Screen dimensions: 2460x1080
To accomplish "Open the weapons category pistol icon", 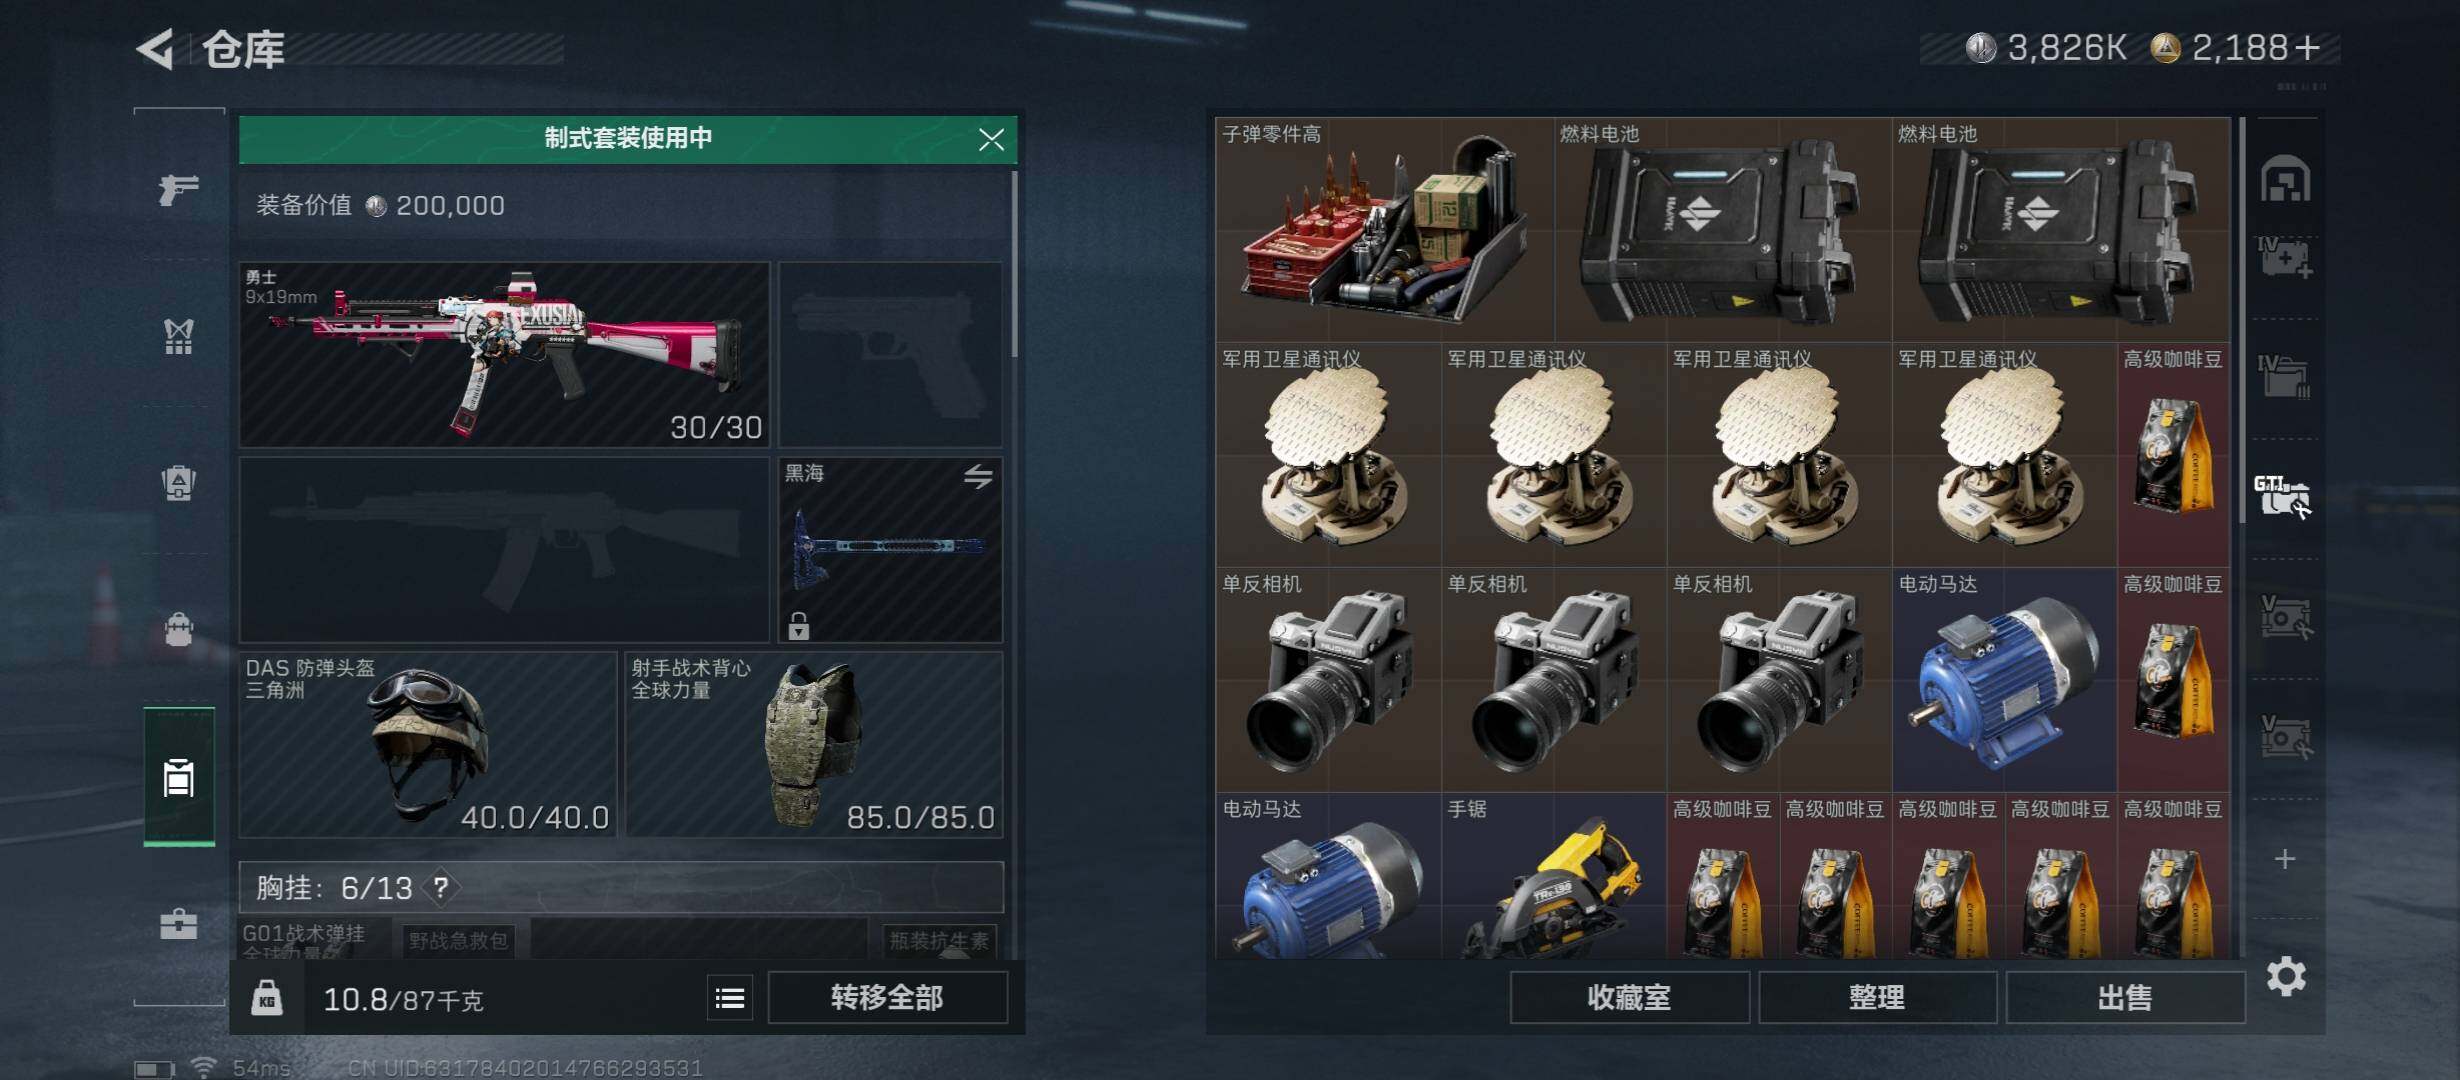I will [179, 188].
